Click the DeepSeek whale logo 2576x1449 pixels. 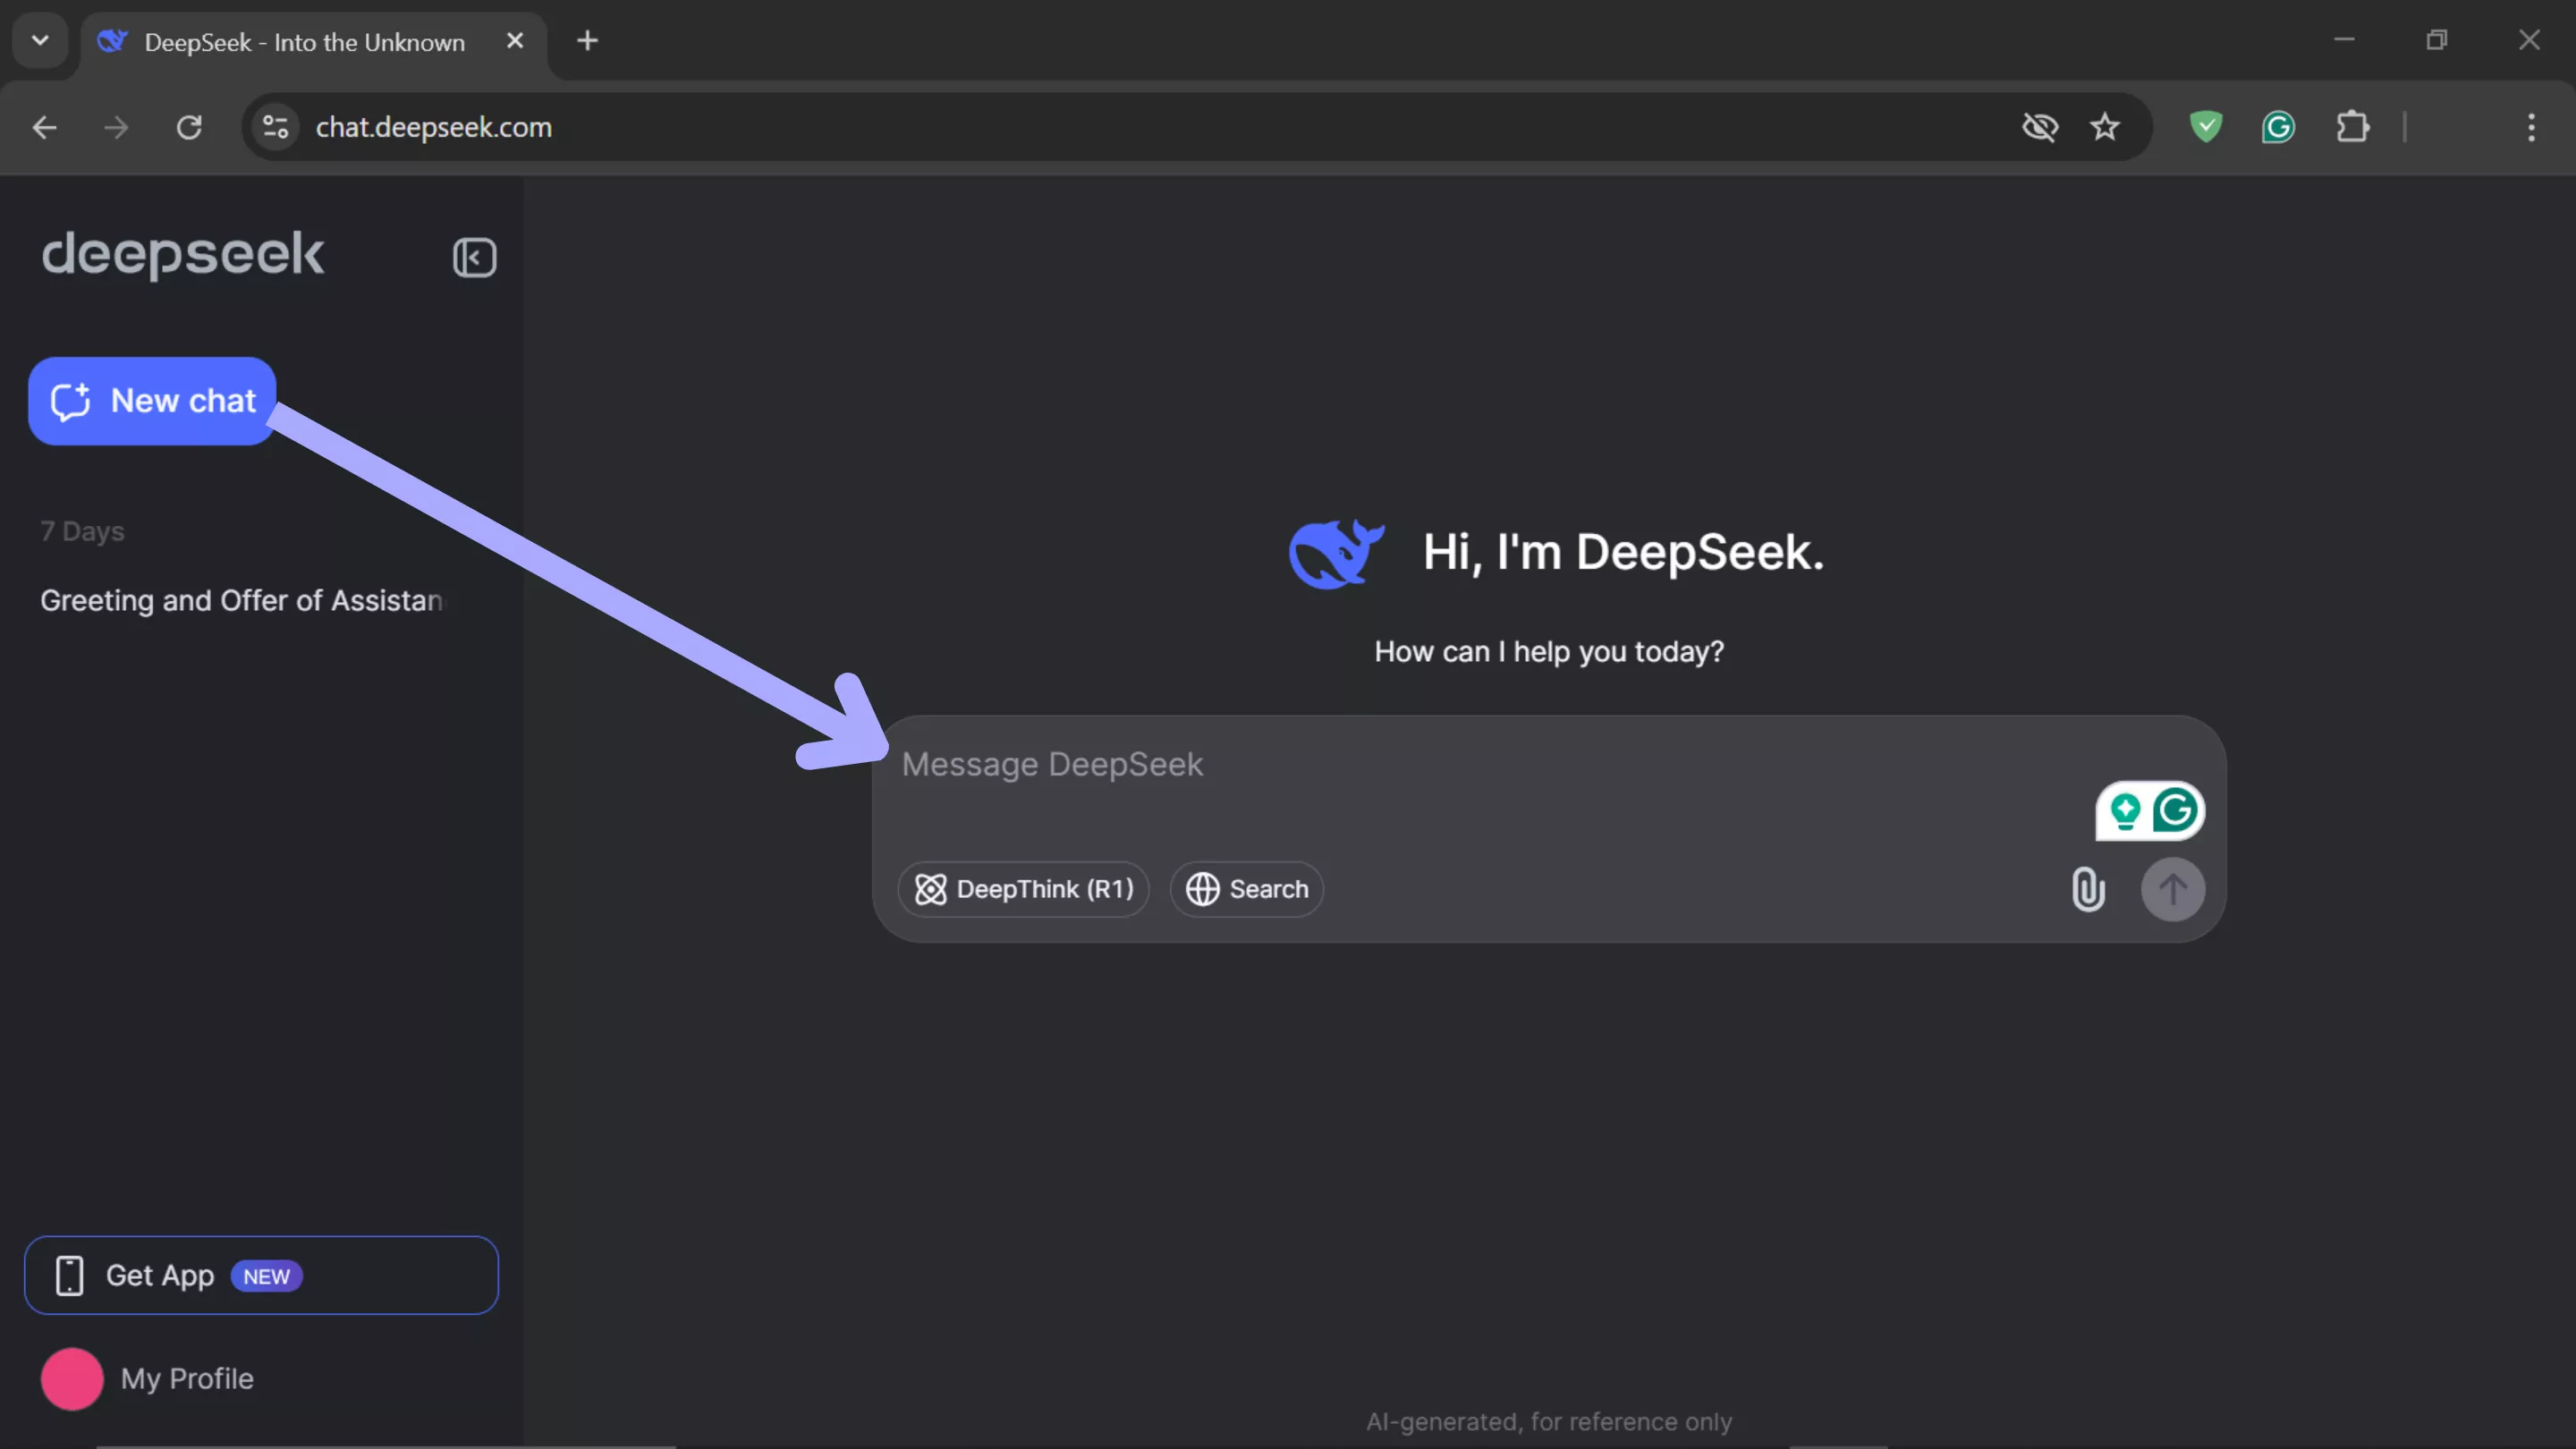1336,552
